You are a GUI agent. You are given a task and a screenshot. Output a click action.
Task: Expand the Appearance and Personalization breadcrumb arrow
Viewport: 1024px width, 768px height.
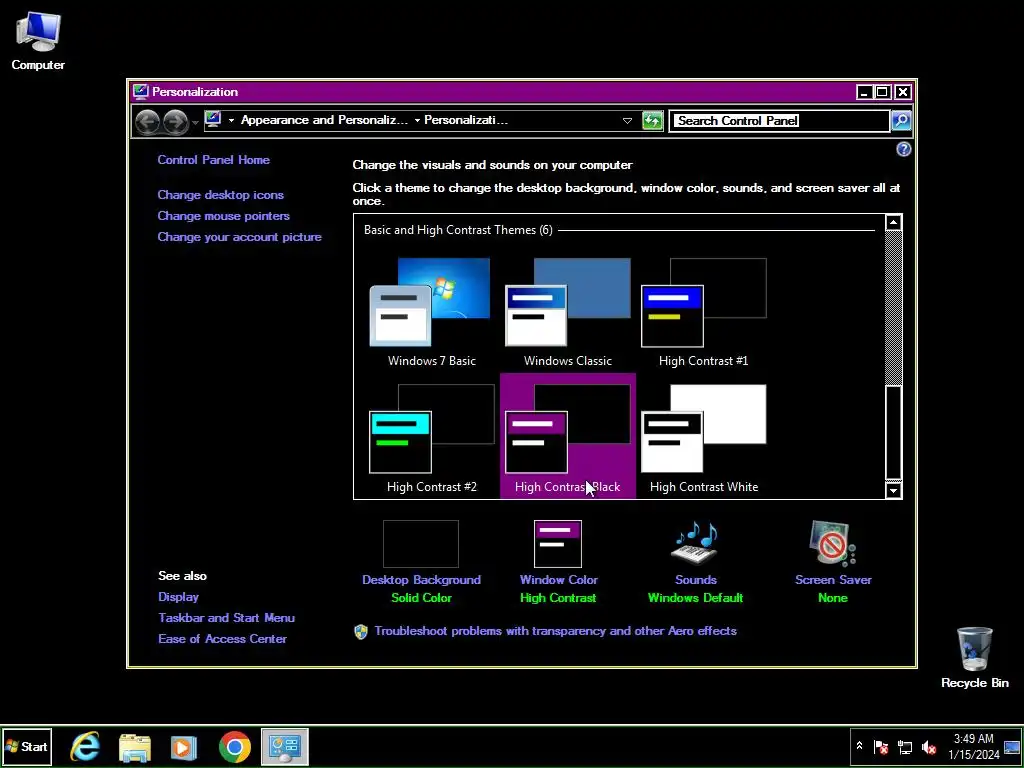(417, 121)
